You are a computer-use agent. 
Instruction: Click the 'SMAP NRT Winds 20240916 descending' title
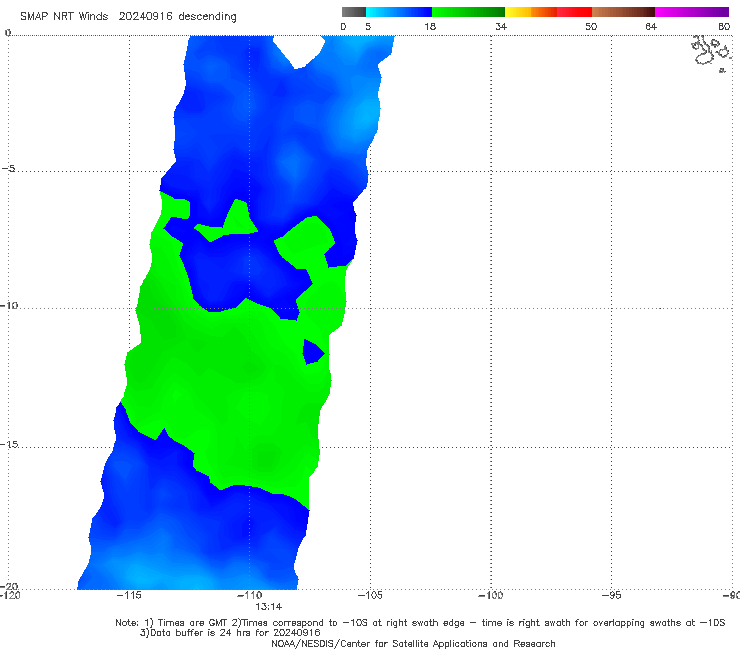point(128,16)
